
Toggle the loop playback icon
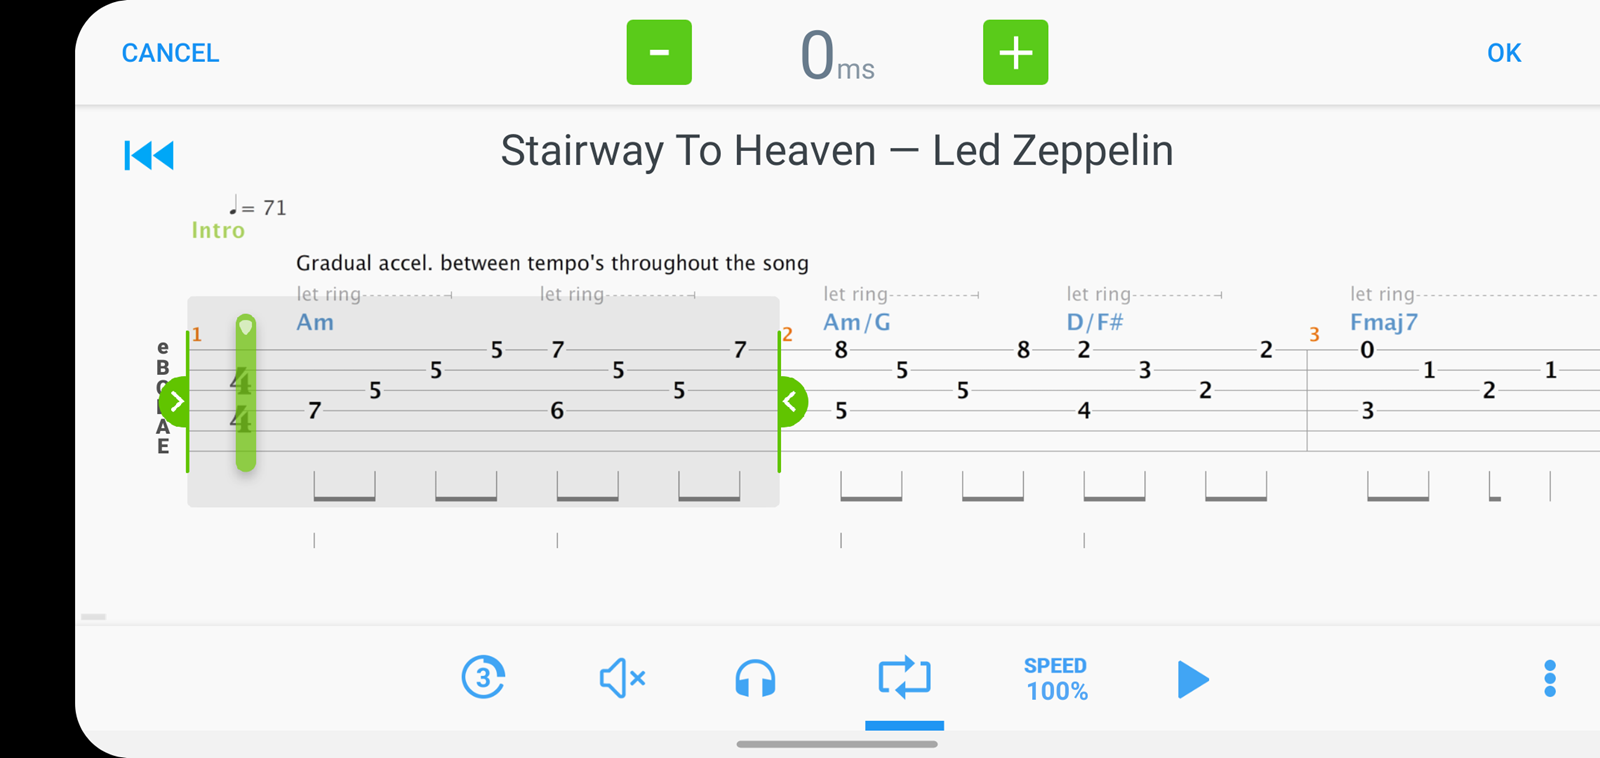tap(904, 677)
